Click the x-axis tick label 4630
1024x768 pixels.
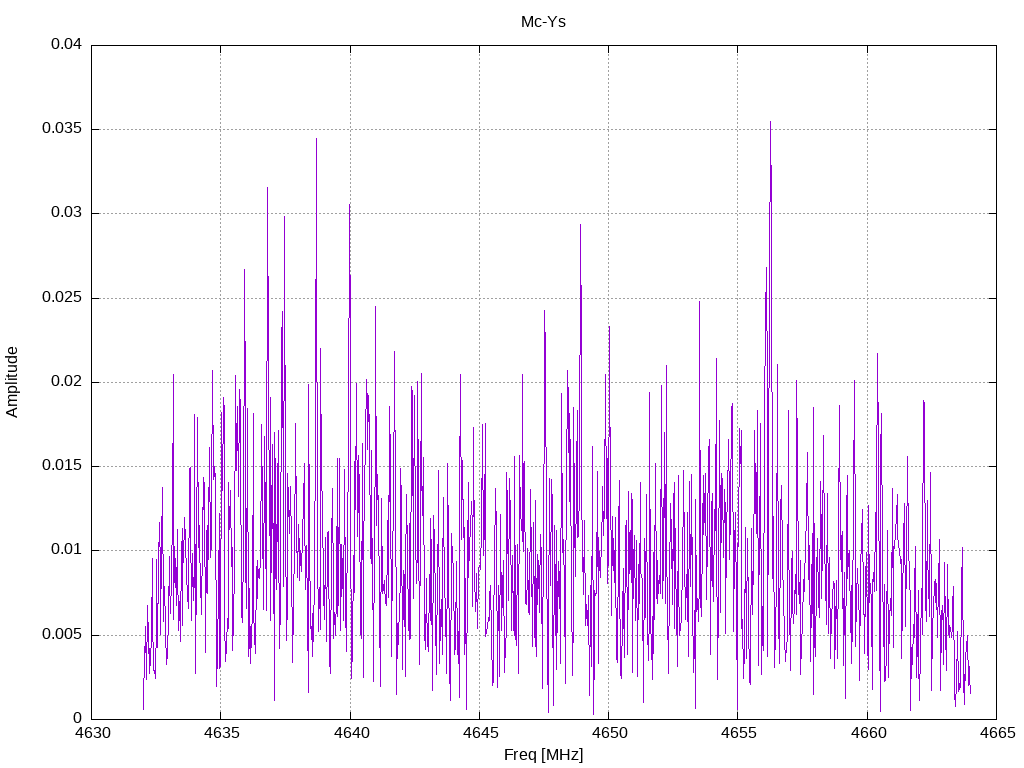[92, 733]
